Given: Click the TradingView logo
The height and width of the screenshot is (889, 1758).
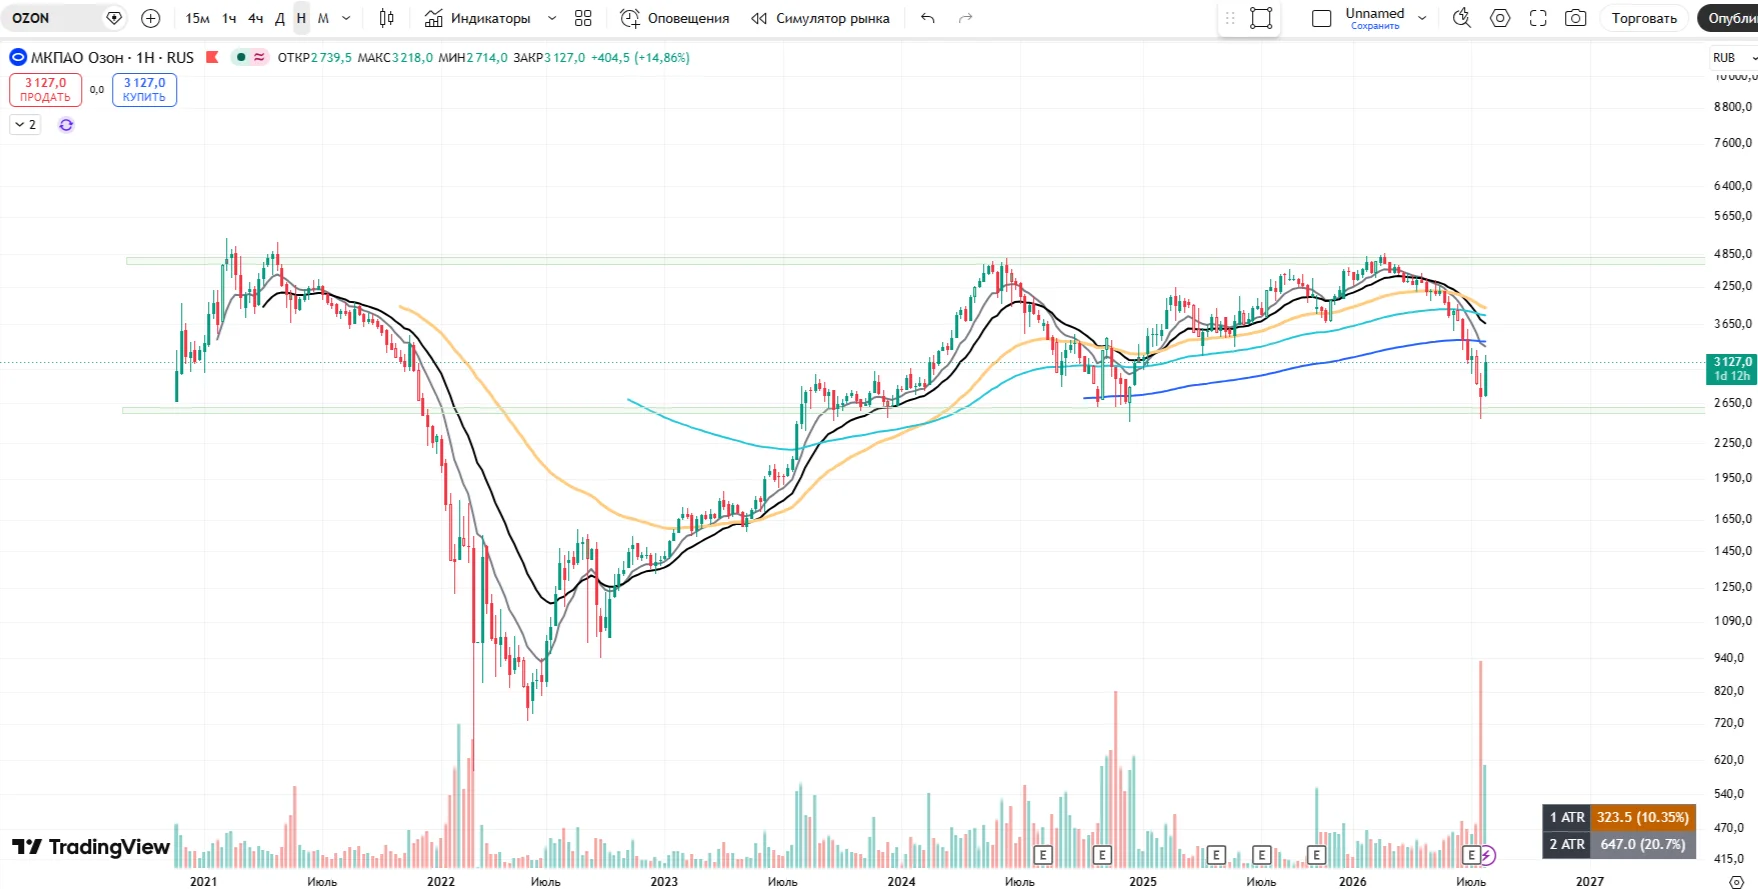Looking at the screenshot, I should coord(91,847).
